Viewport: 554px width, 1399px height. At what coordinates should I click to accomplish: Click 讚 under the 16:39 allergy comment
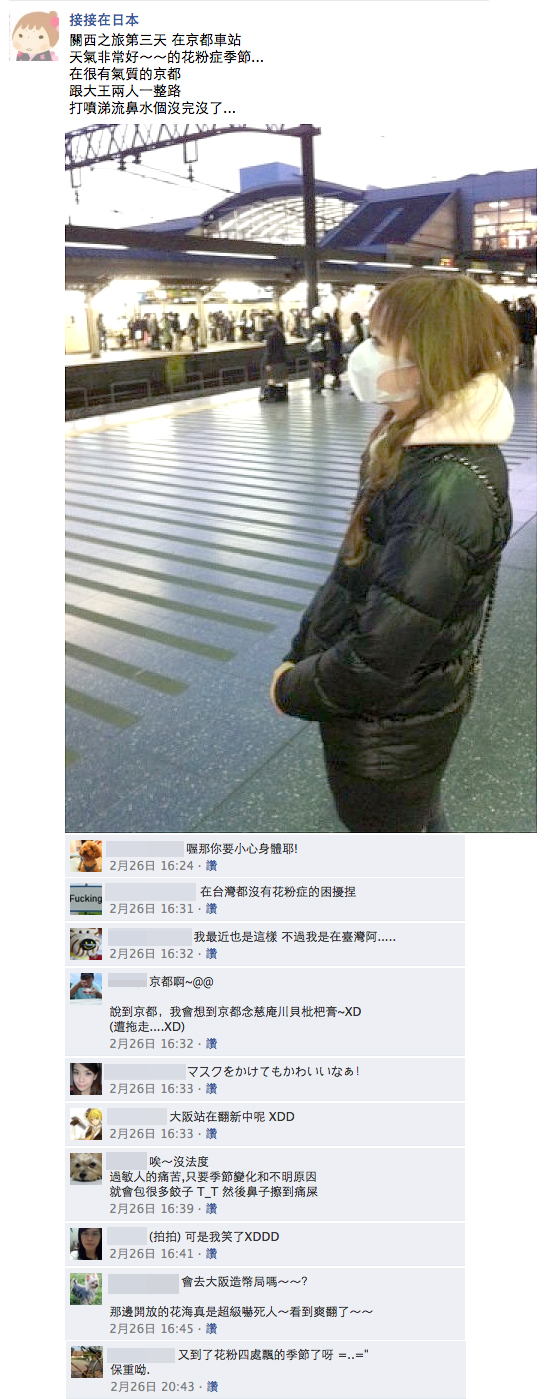click(211, 1209)
